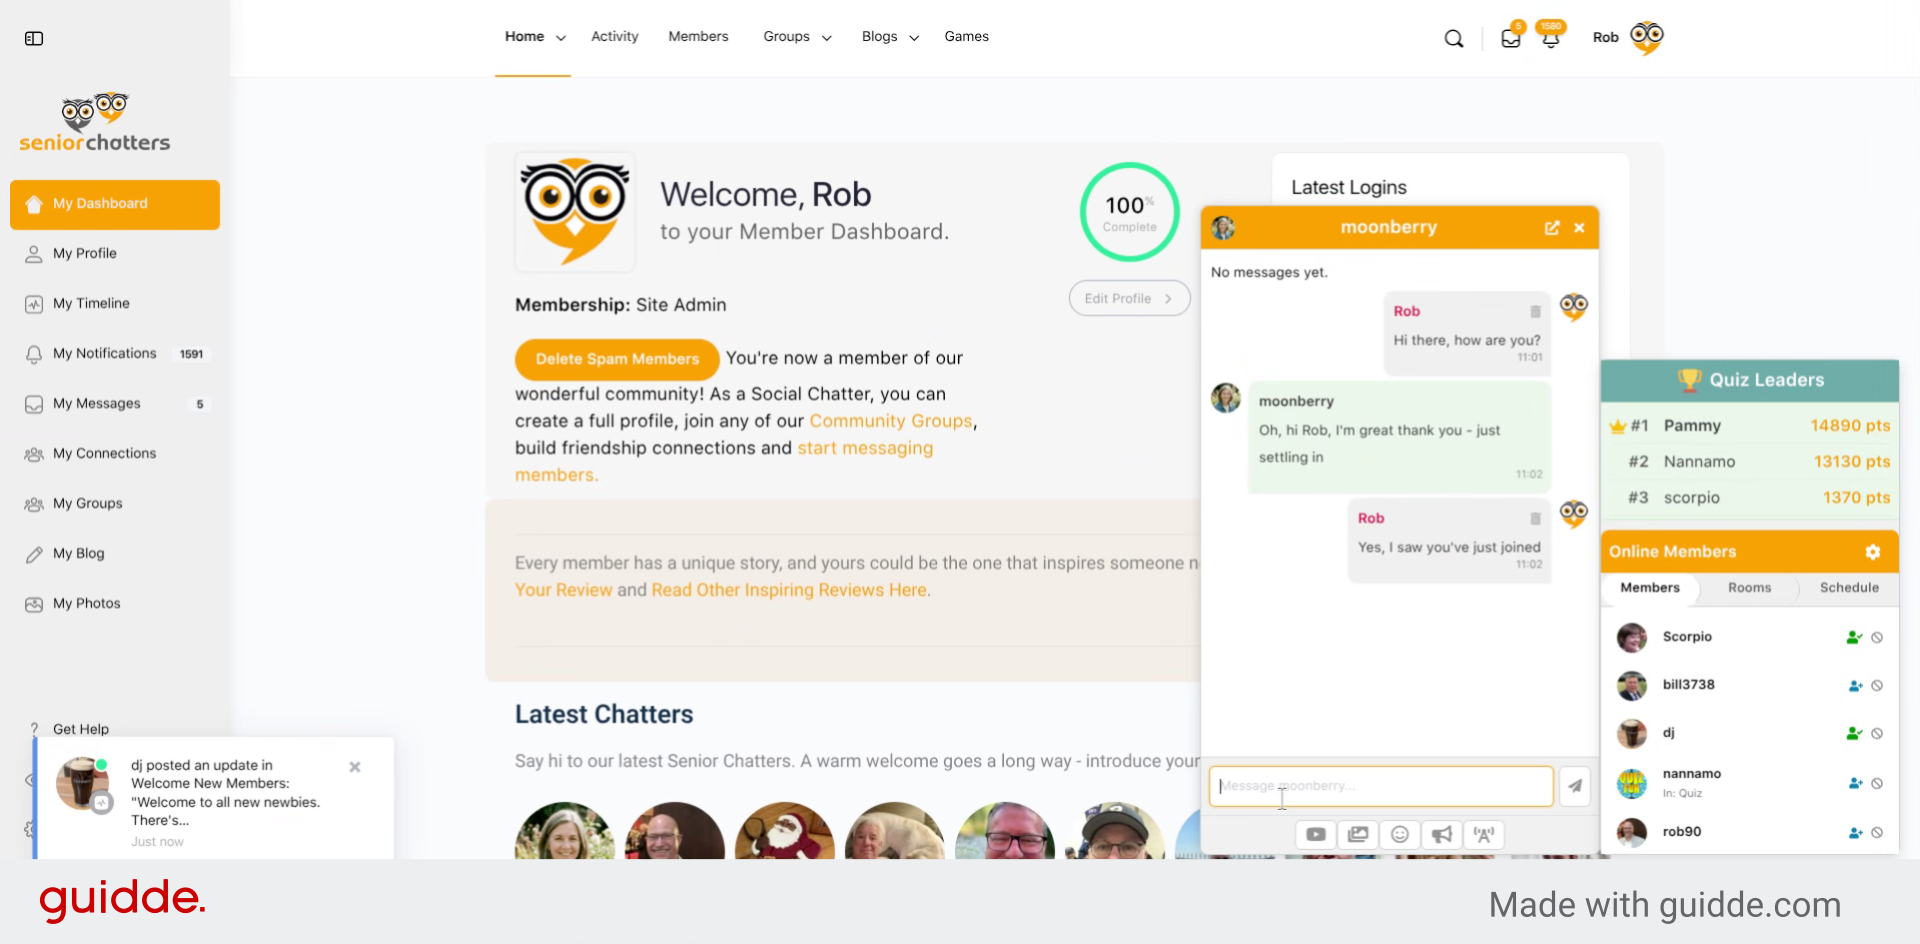Open the search magnifier icon
1920x944 pixels.
click(1454, 39)
